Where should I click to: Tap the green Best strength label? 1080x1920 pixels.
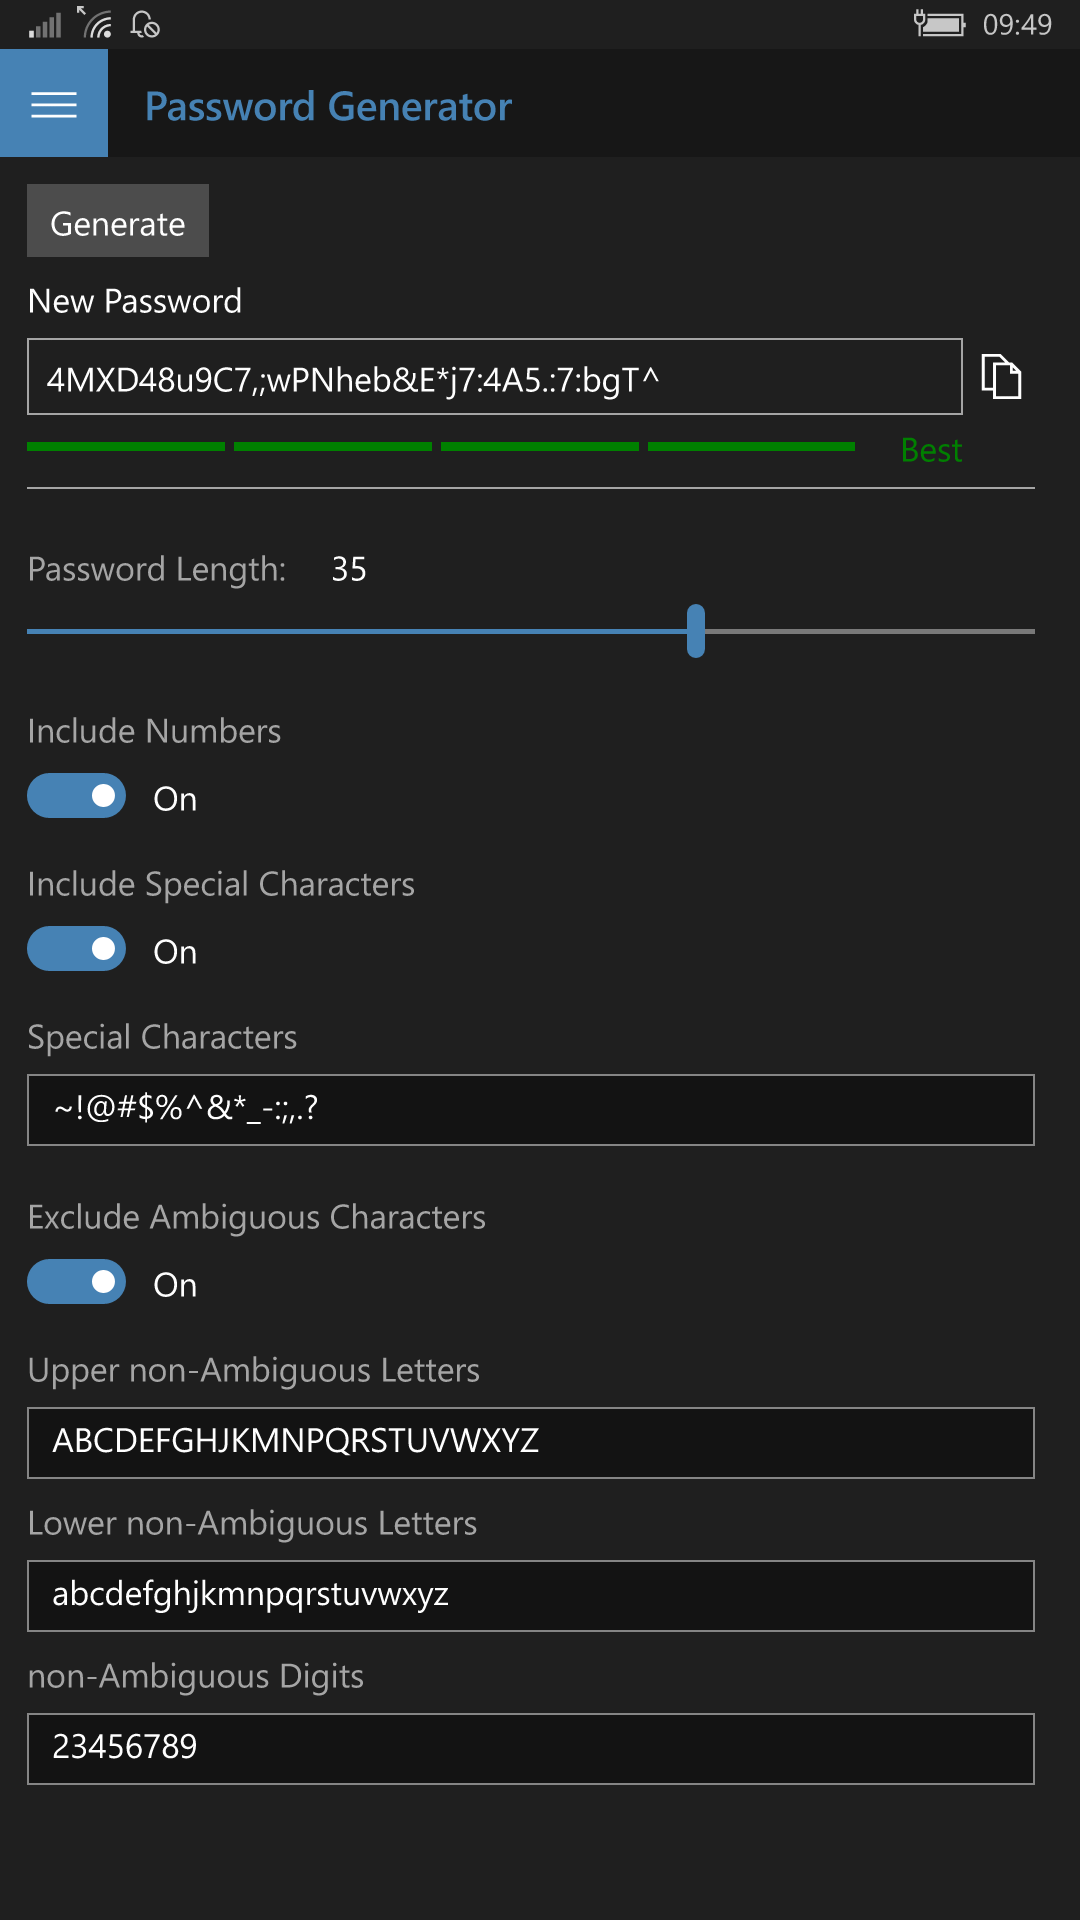[931, 450]
